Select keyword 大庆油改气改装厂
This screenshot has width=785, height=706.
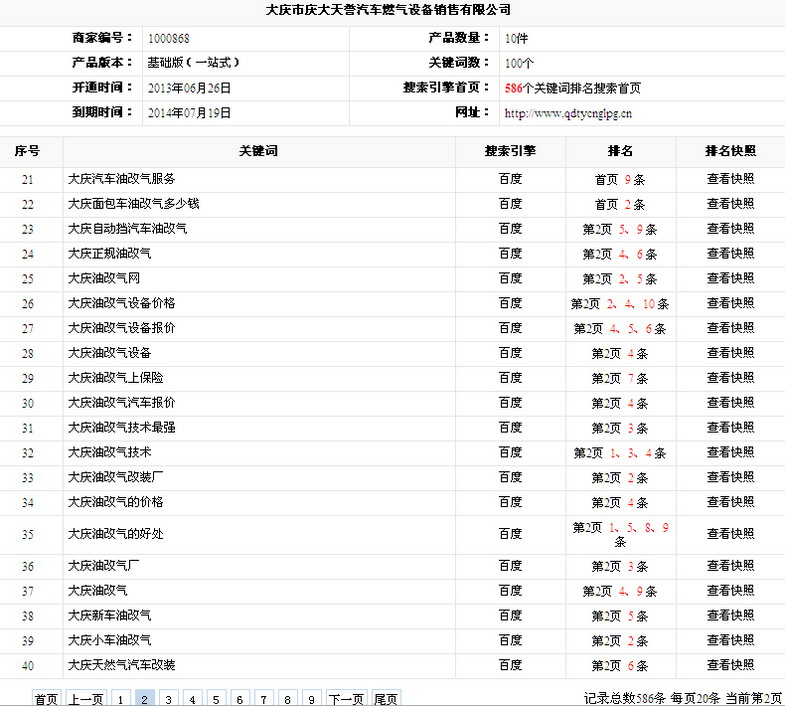[x=116, y=477]
